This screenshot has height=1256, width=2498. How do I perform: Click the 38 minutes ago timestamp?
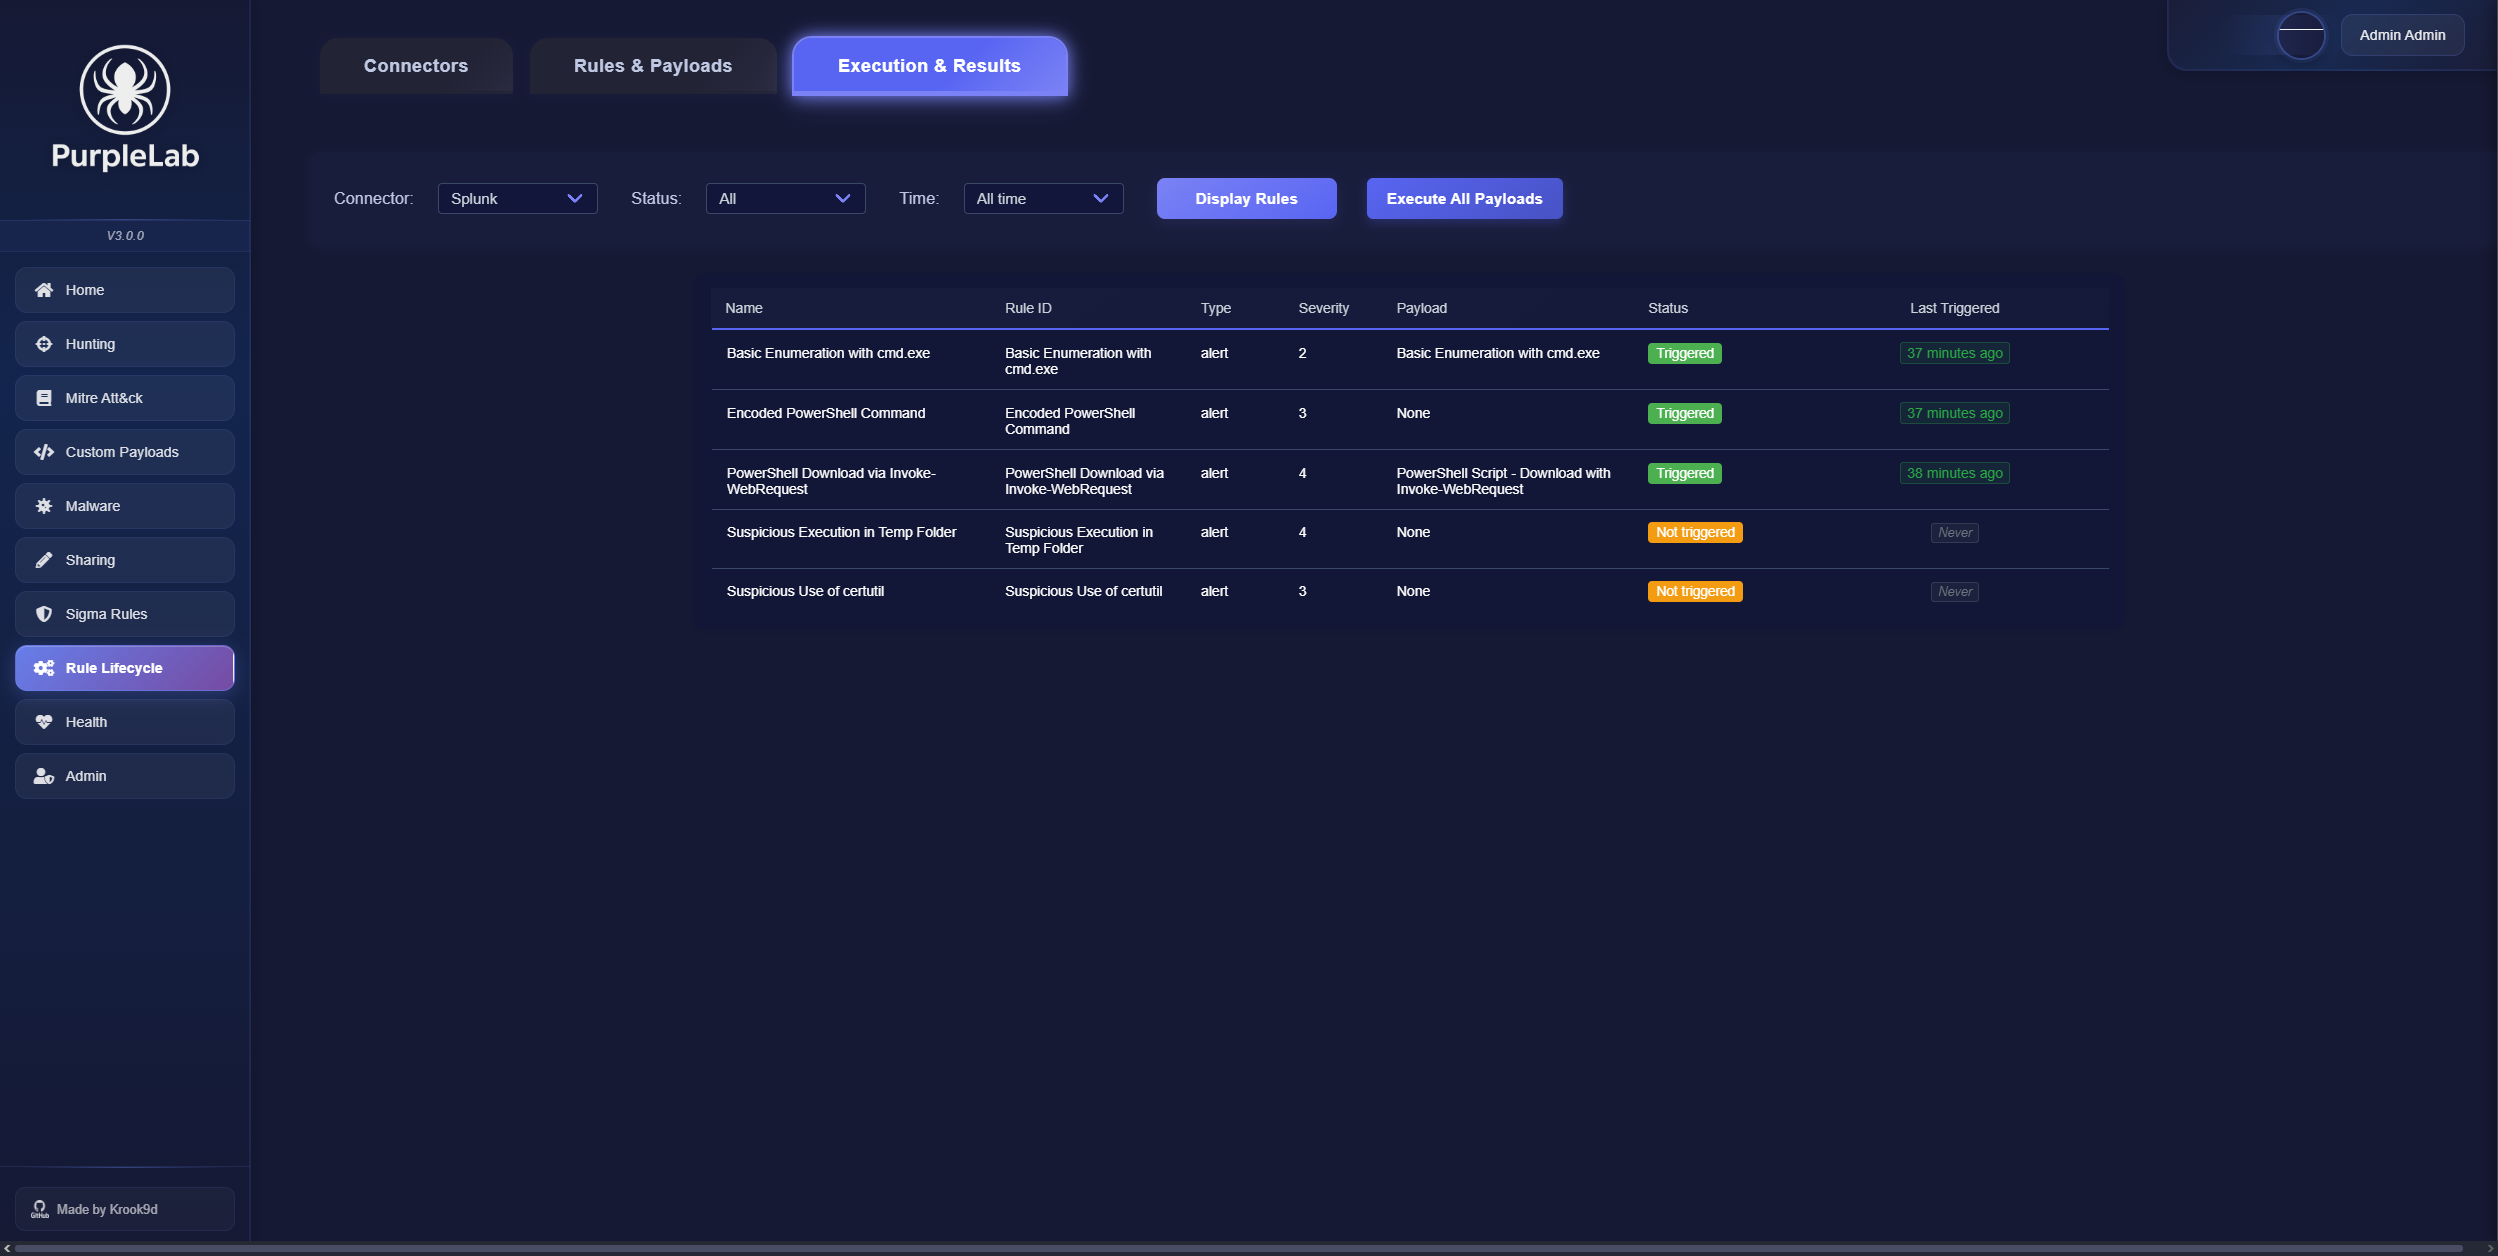pos(1954,473)
